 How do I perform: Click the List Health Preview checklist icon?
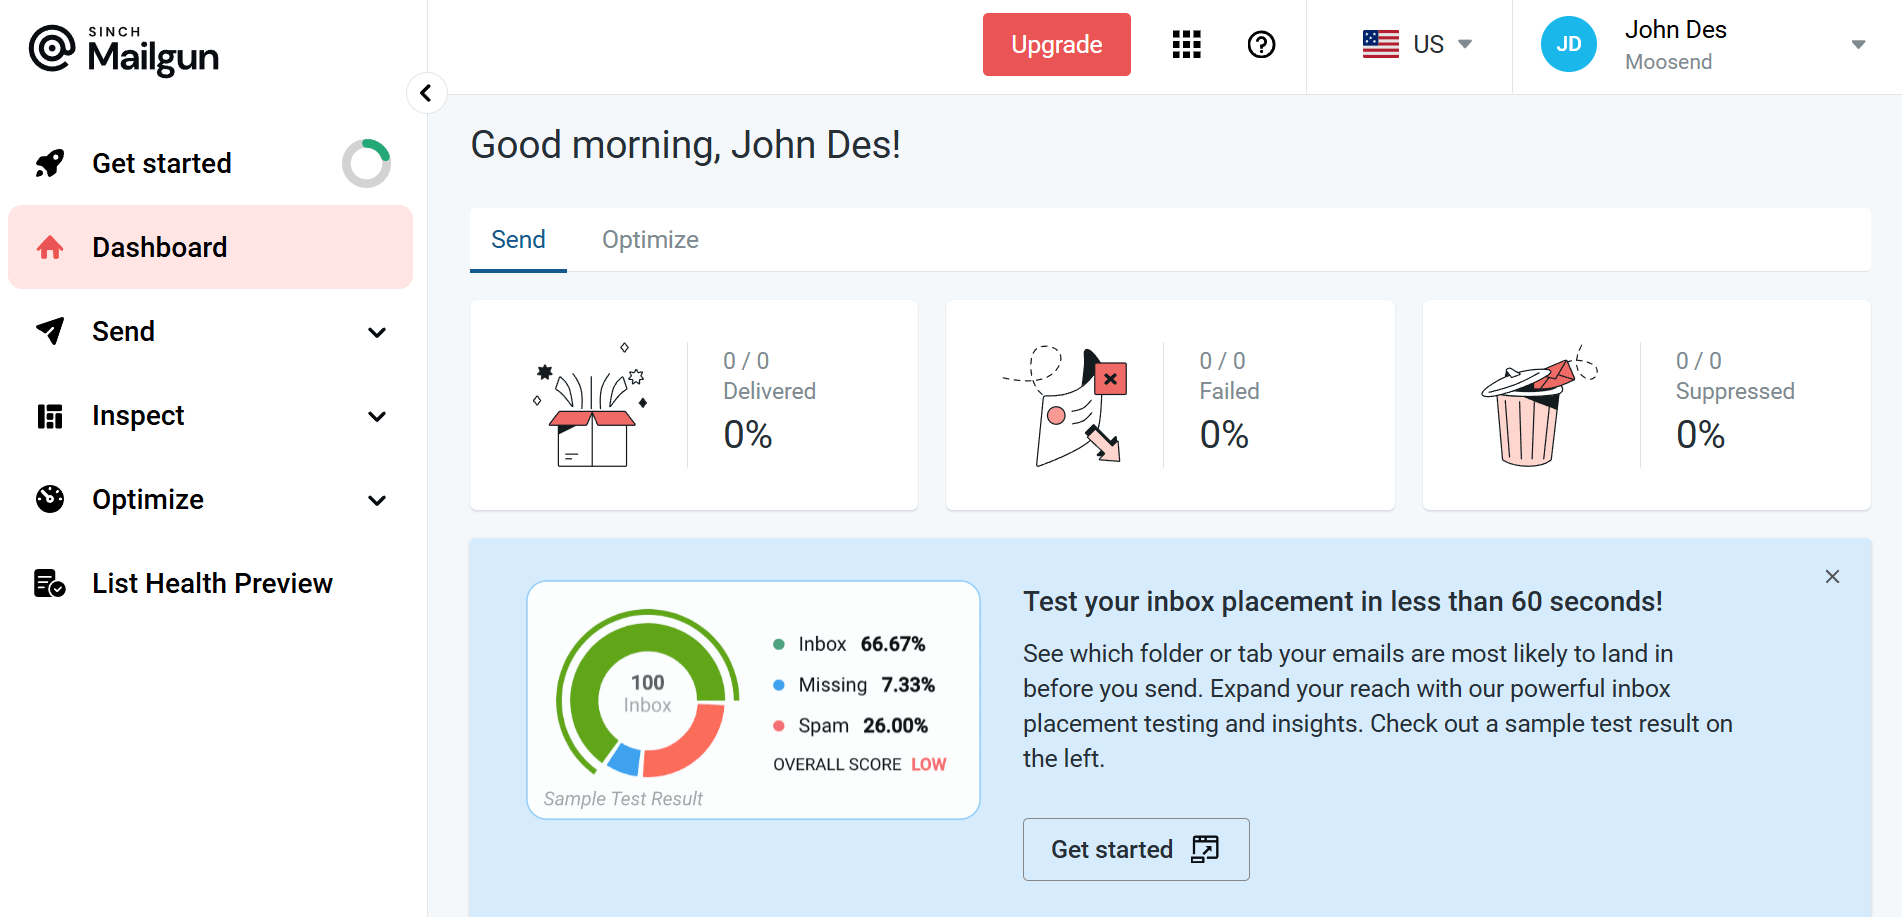(48, 583)
